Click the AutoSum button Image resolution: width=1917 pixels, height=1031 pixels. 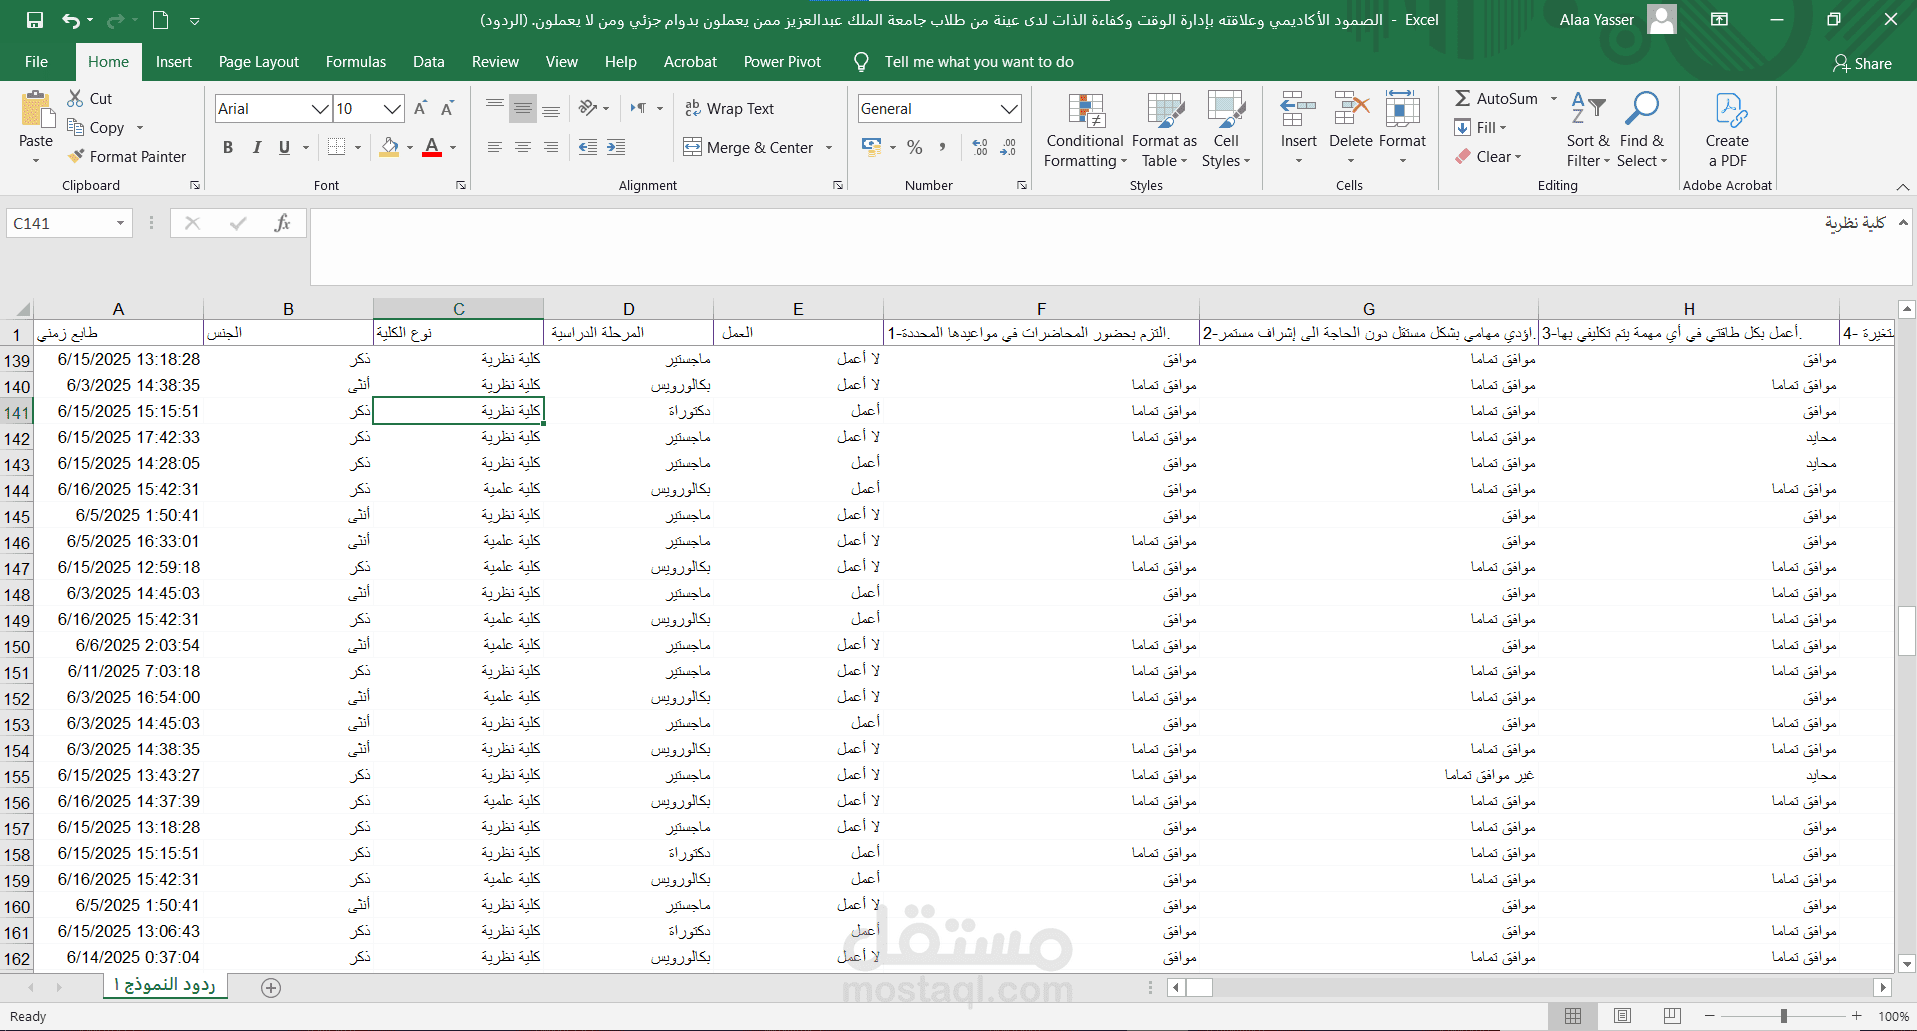click(x=1496, y=98)
